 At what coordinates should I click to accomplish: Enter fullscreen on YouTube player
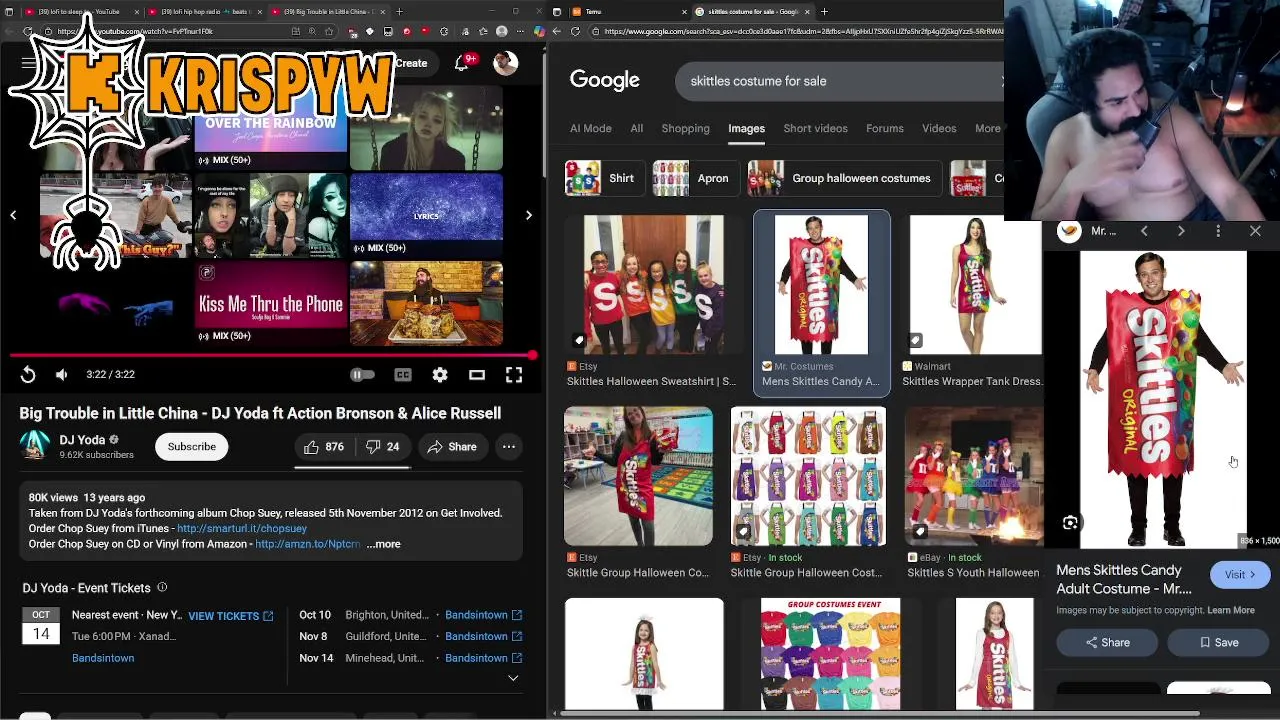(514, 375)
